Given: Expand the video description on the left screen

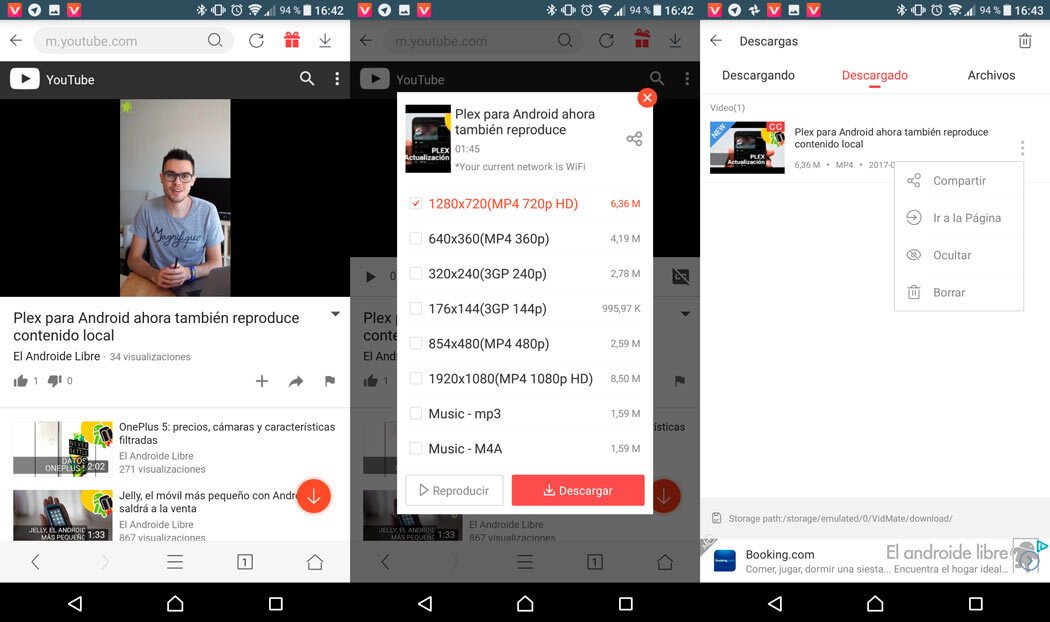Looking at the screenshot, I should coord(335,314).
